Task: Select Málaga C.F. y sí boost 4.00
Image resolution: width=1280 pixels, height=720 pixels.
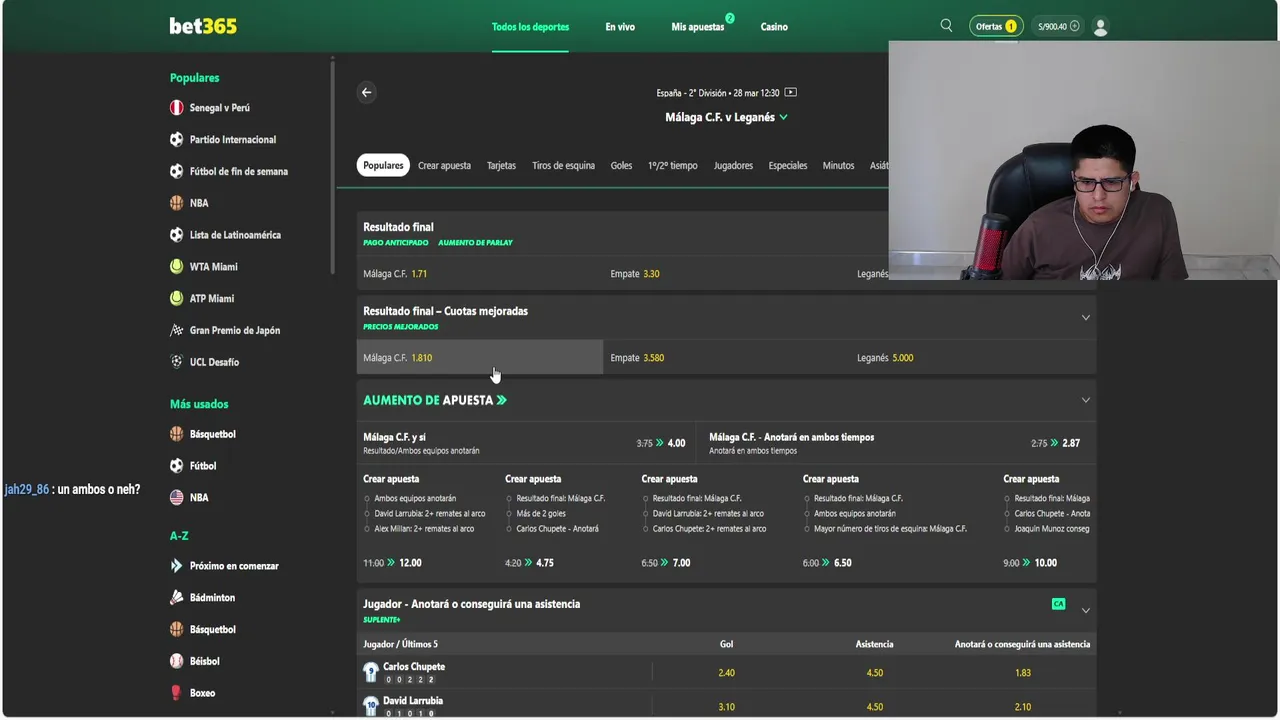Action: 525,443
